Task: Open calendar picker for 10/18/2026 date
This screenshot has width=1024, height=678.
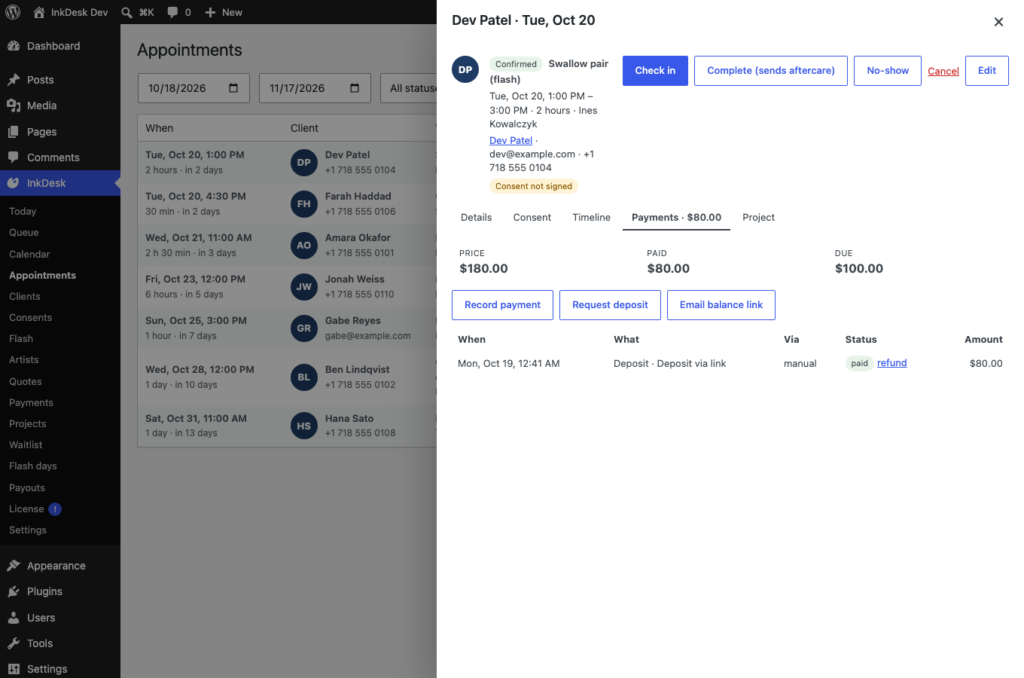Action: 233,88
